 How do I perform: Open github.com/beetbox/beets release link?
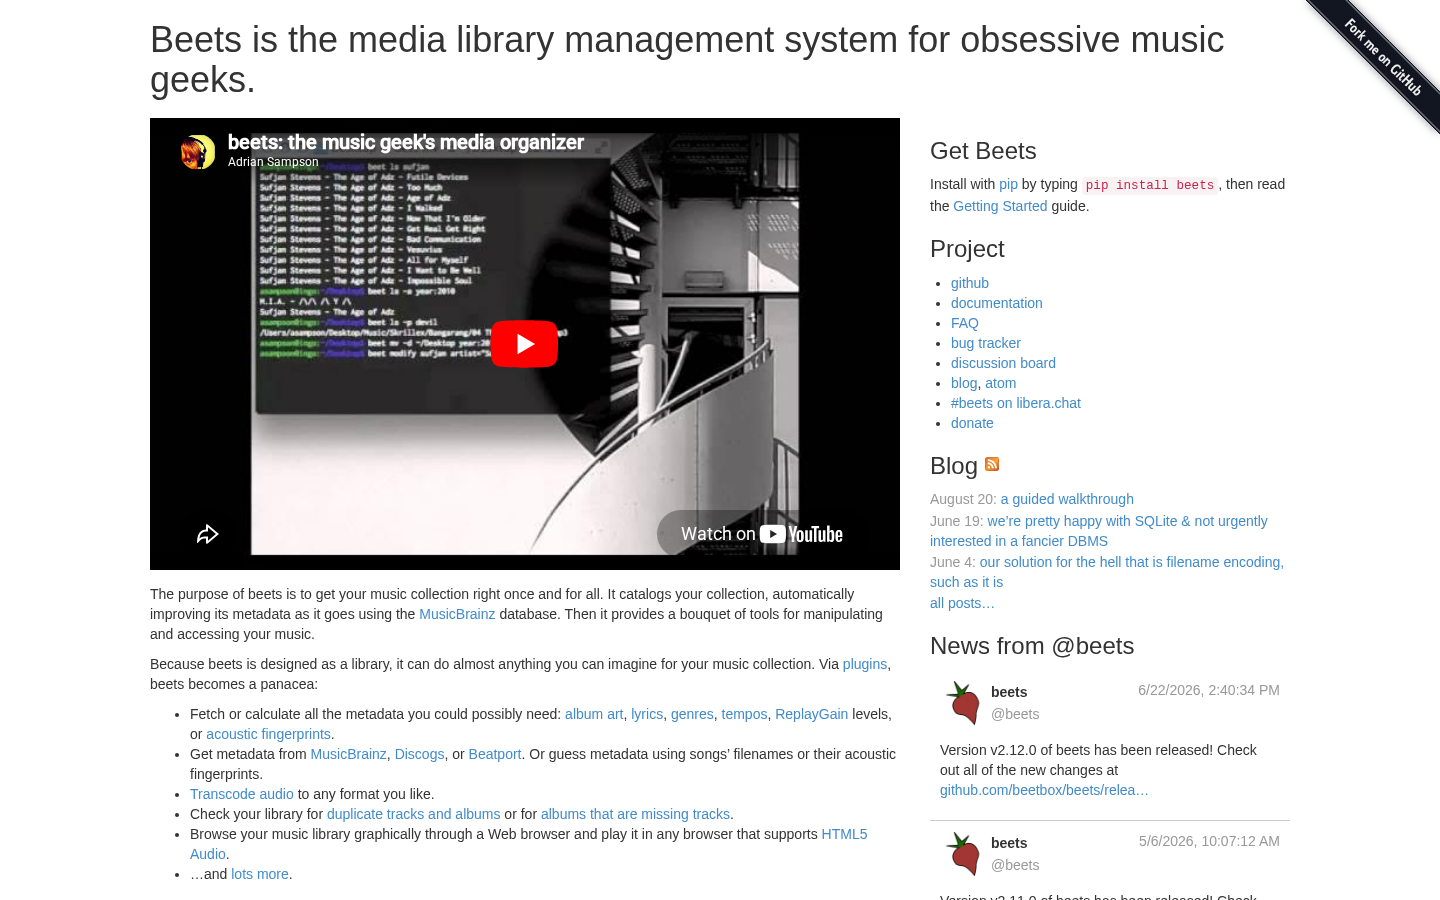pos(1044,790)
